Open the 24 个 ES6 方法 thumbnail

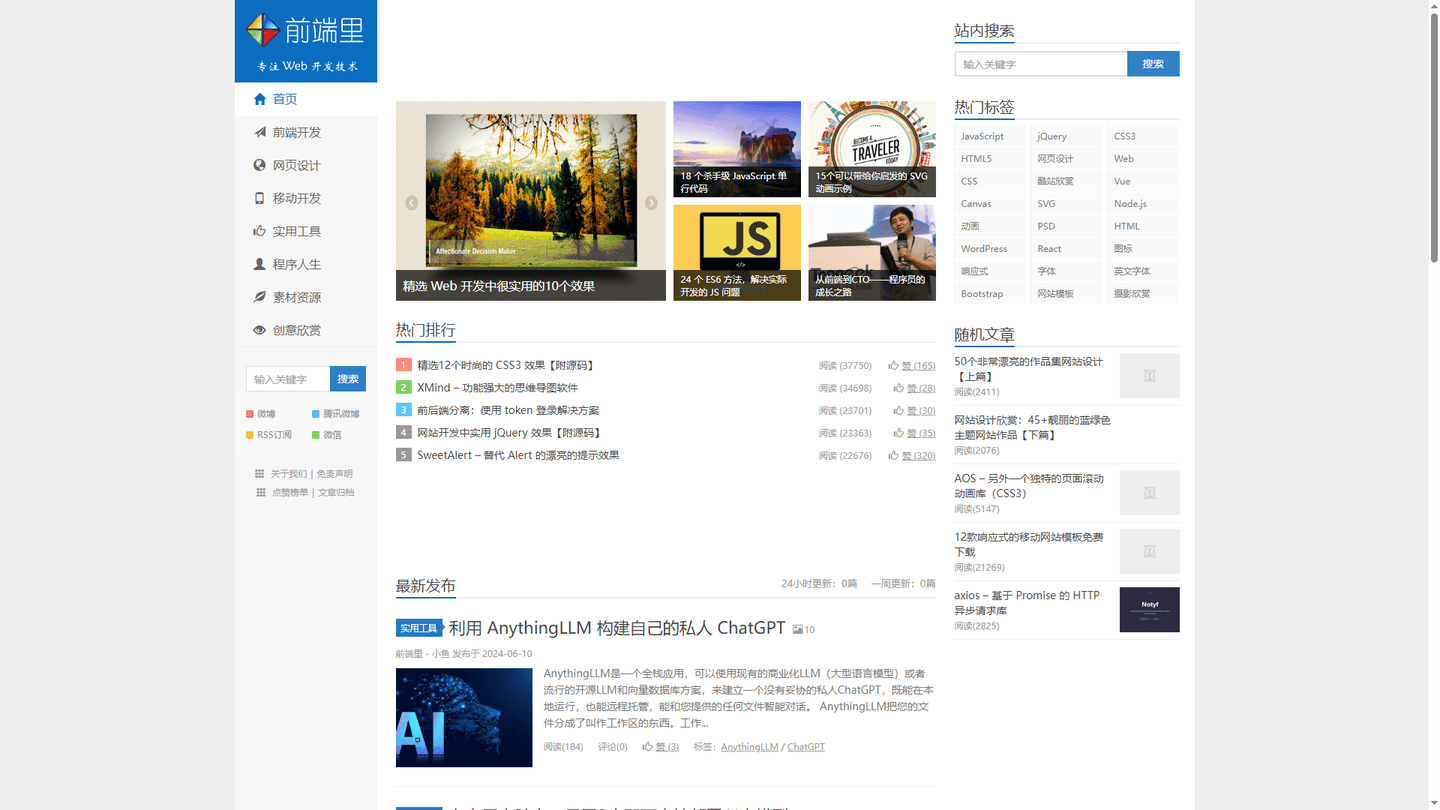pos(737,253)
